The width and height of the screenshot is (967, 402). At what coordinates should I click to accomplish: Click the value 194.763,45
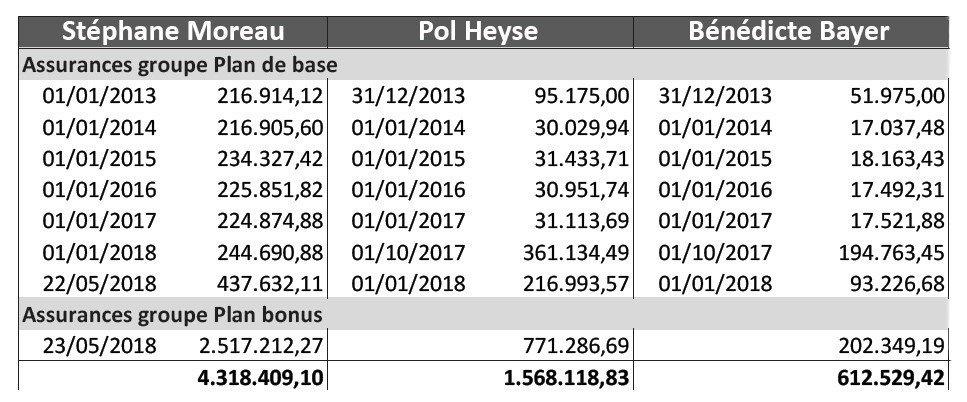pos(891,252)
